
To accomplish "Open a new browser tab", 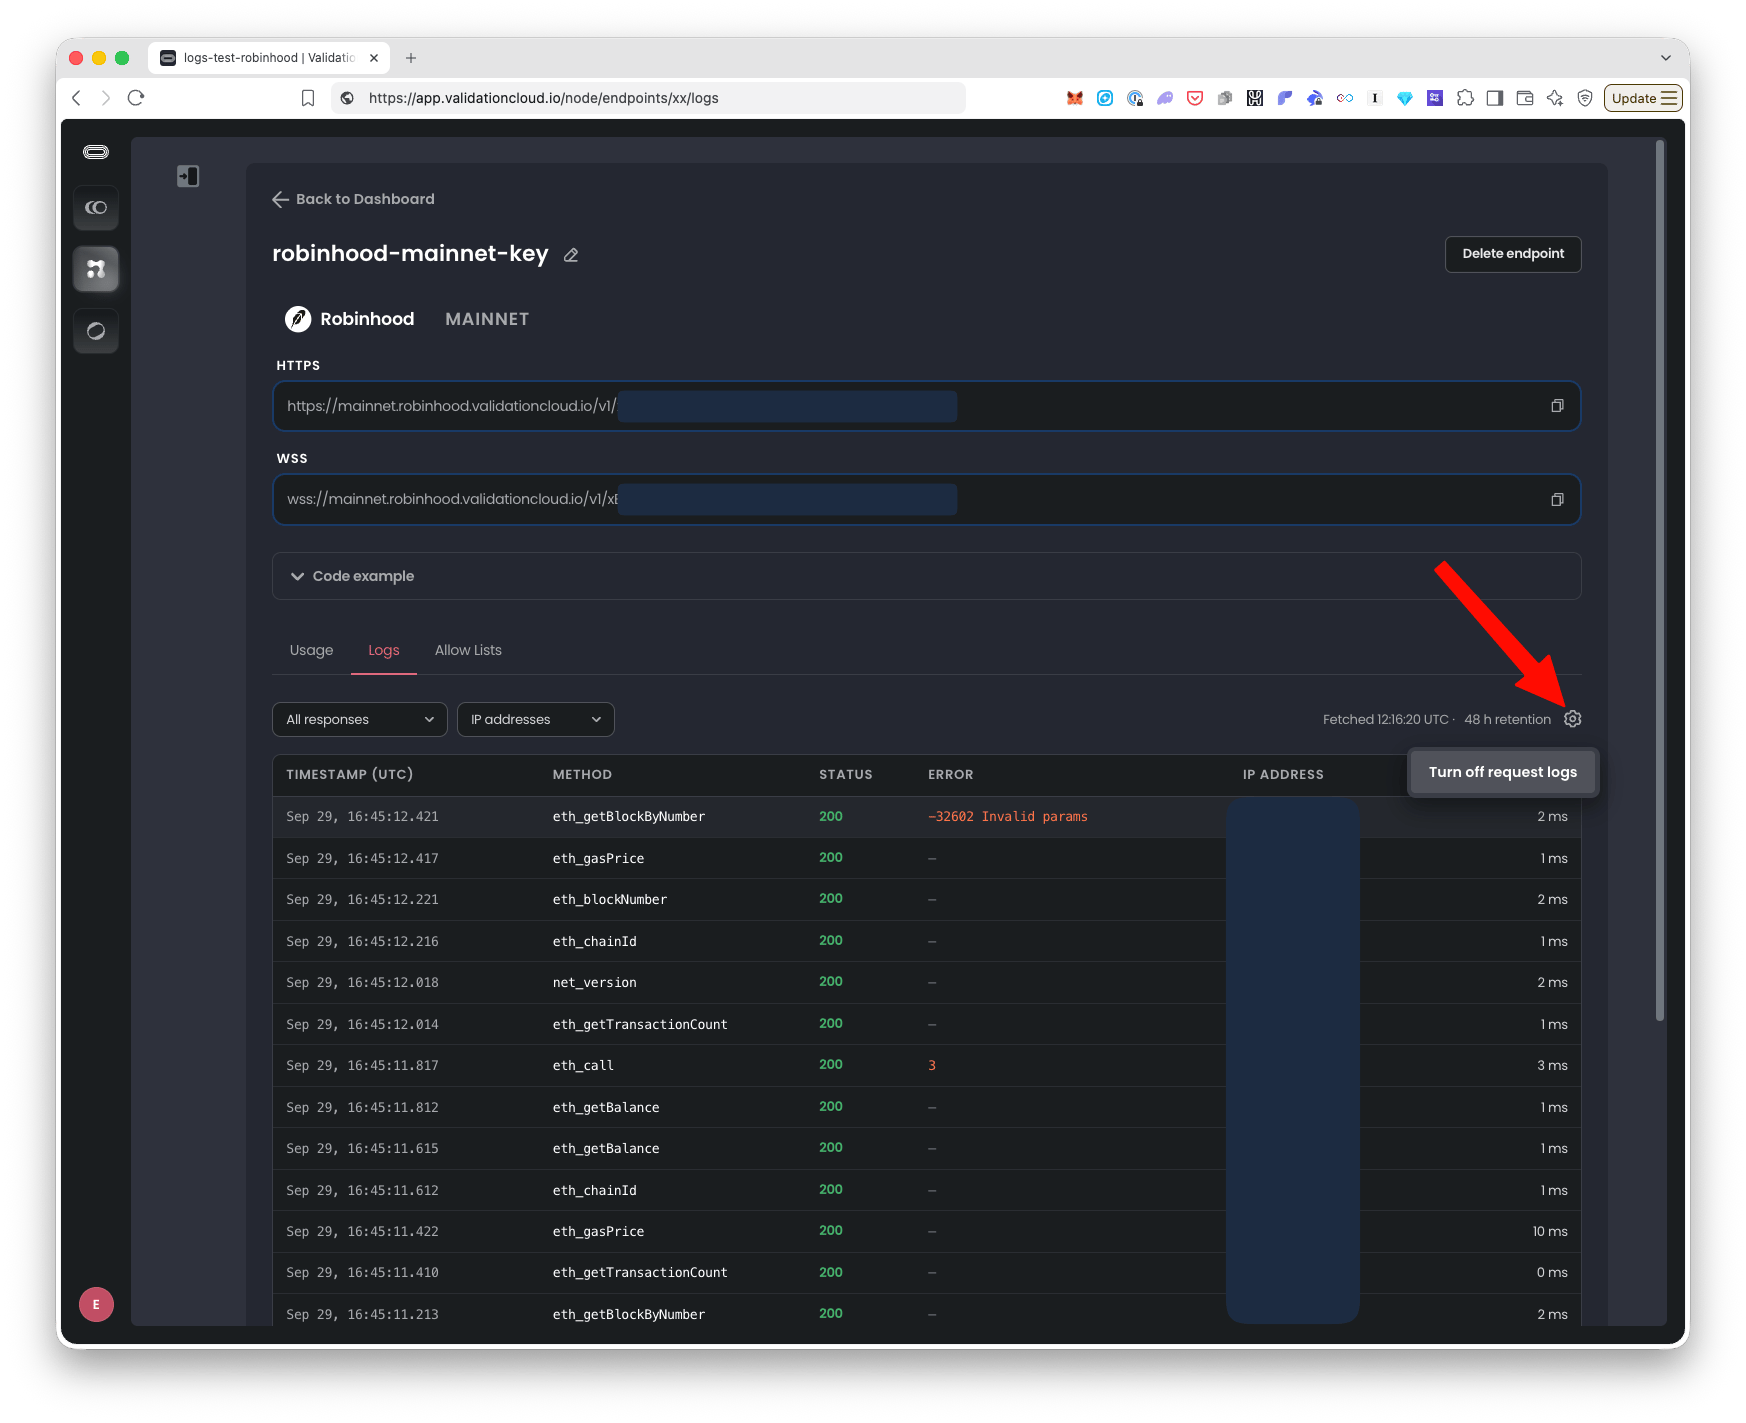I will pyautogui.click(x=411, y=58).
